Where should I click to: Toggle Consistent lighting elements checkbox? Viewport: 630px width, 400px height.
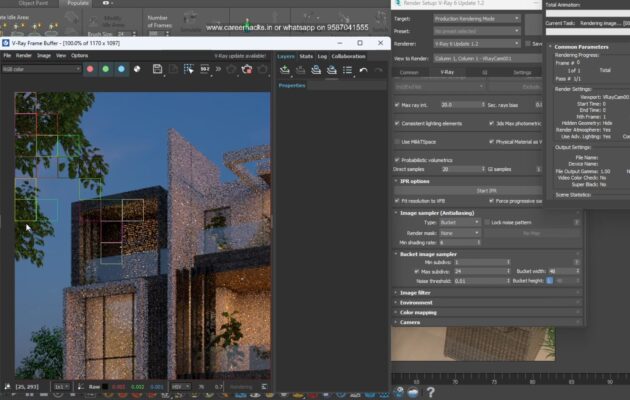(x=397, y=123)
